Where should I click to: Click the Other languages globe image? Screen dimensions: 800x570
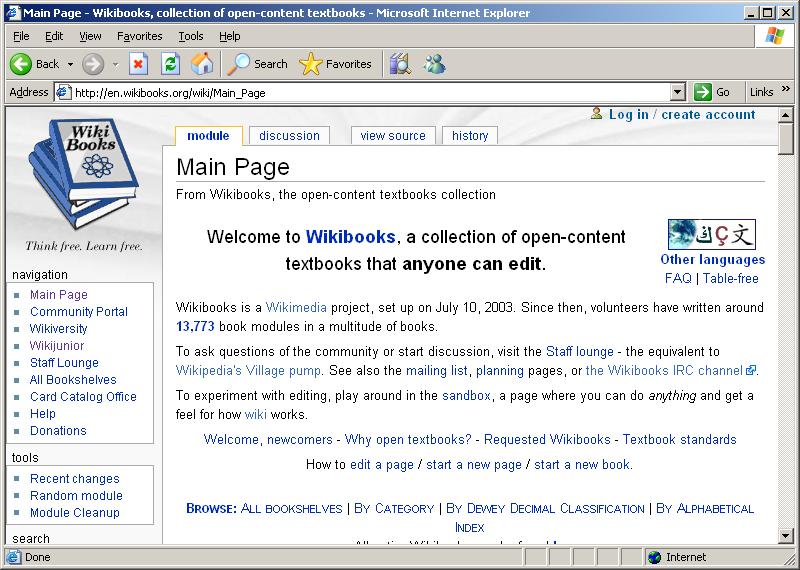[x=712, y=234]
